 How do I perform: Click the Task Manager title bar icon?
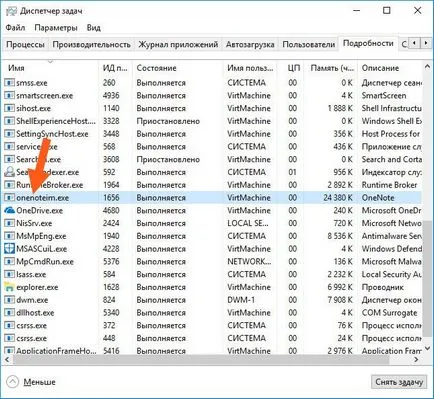pyautogui.click(x=11, y=11)
